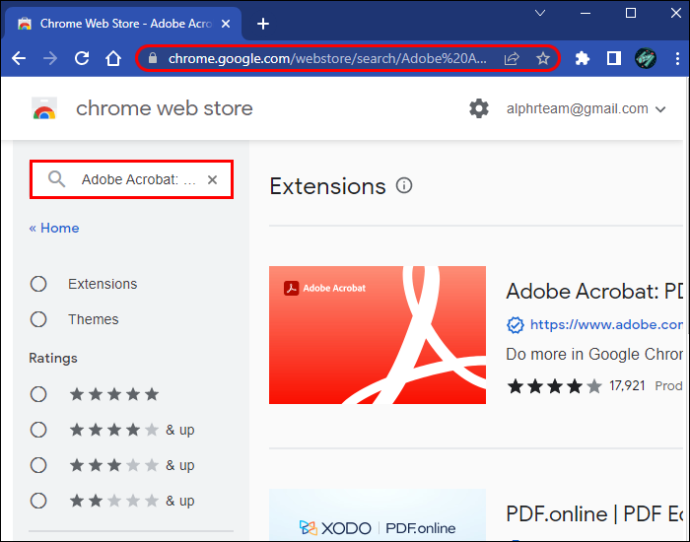Viewport: 690px width, 542px height.
Task: Go back to « Home
Action: [x=54, y=228]
